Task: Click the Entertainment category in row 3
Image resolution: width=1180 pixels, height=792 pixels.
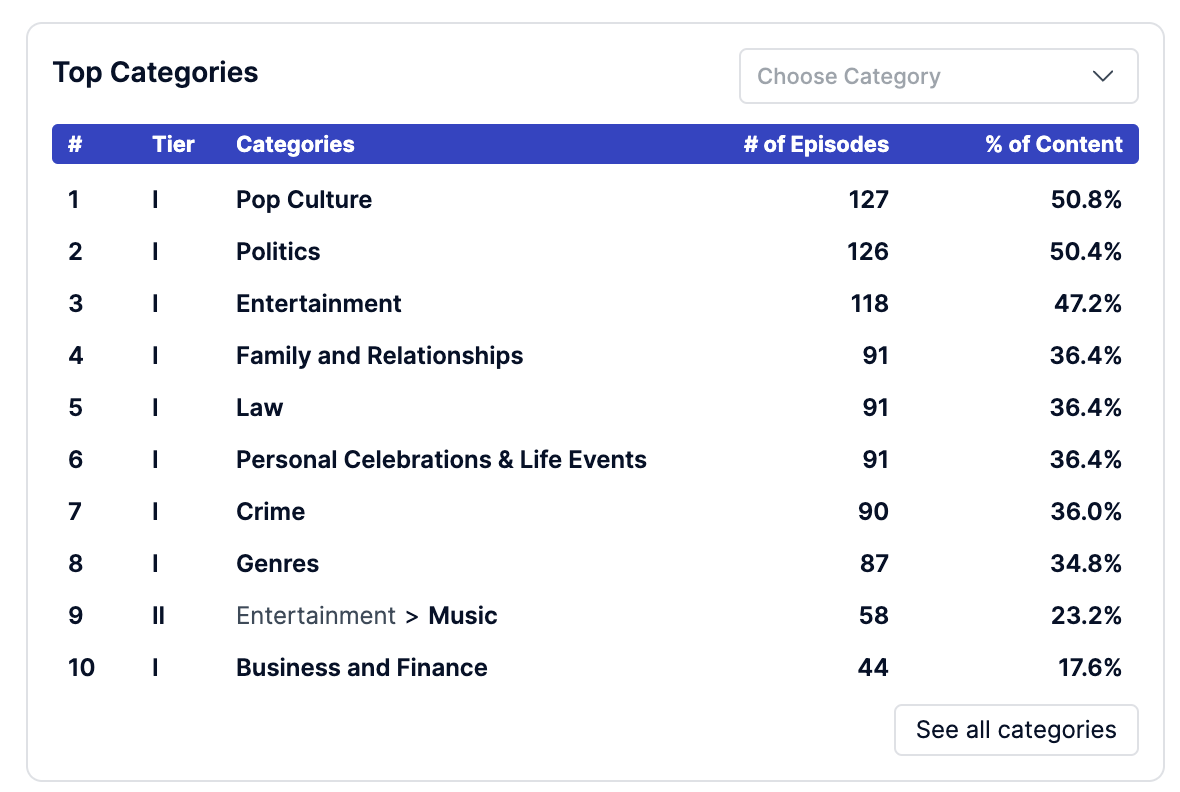Action: click(x=318, y=303)
